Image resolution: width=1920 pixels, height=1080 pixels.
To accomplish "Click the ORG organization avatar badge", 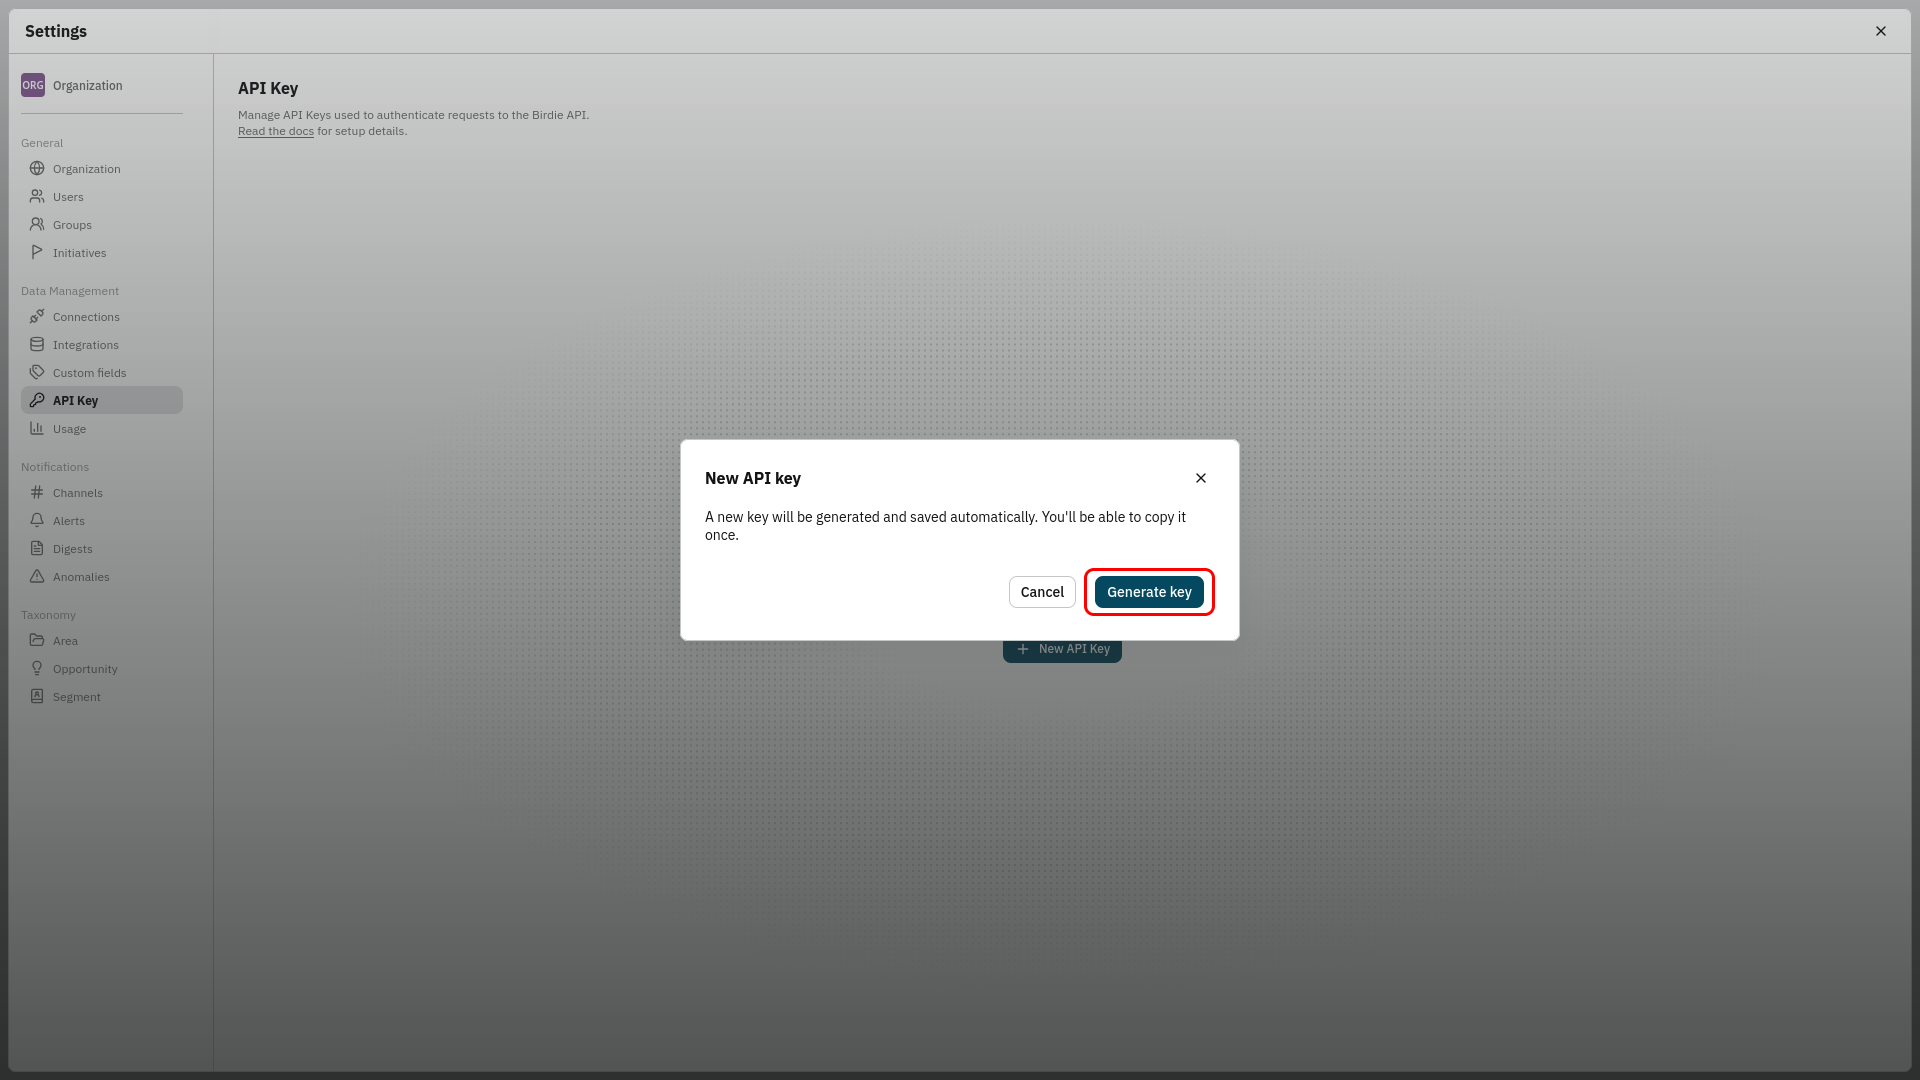I will (x=33, y=85).
